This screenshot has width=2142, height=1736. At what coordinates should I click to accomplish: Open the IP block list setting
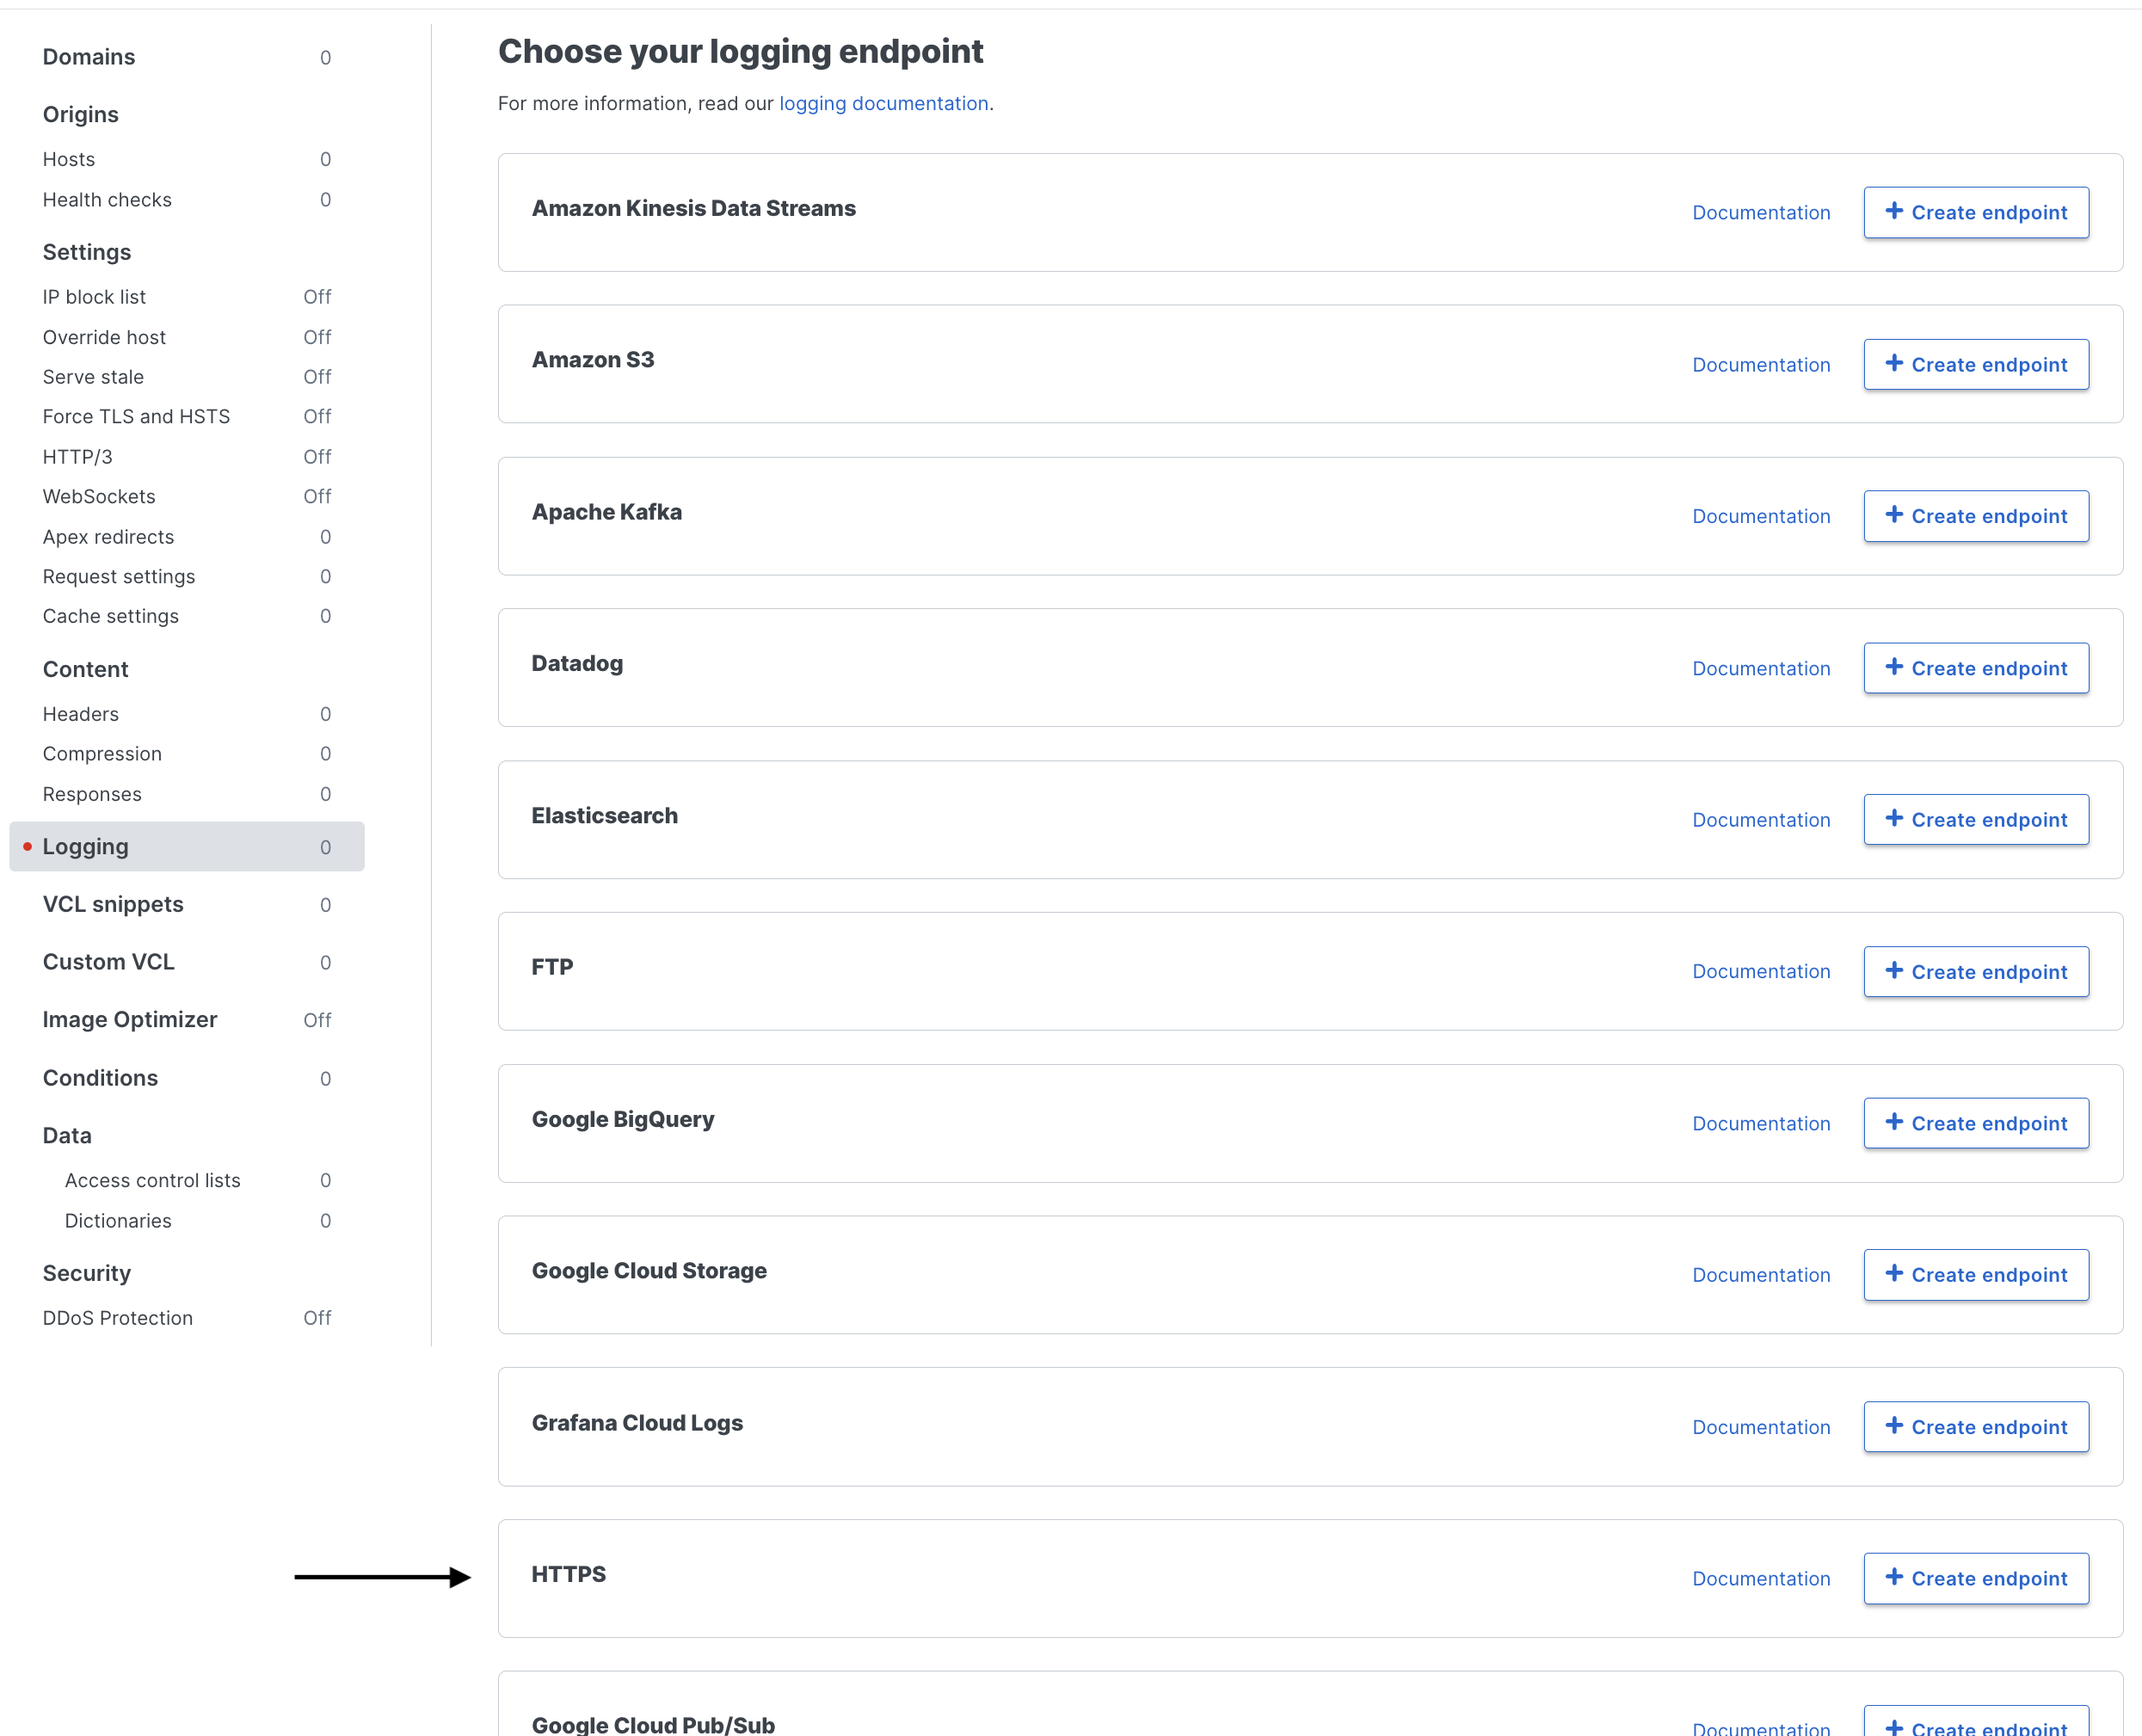(x=94, y=296)
